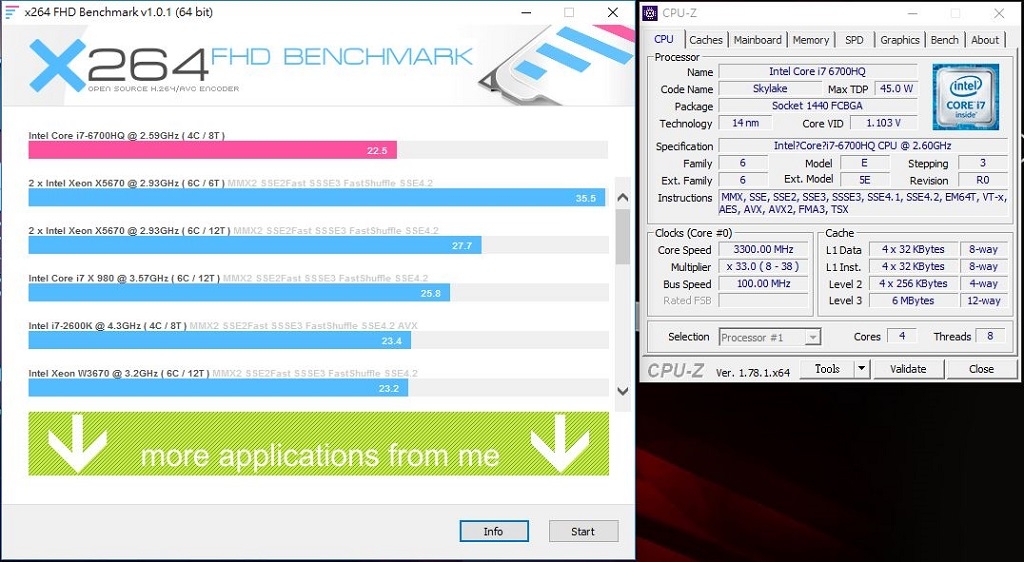The width and height of the screenshot is (1024, 562).
Task: Select 'Intel Core i7 X 980 @ 3.57GHz' label
Action: (x=124, y=278)
